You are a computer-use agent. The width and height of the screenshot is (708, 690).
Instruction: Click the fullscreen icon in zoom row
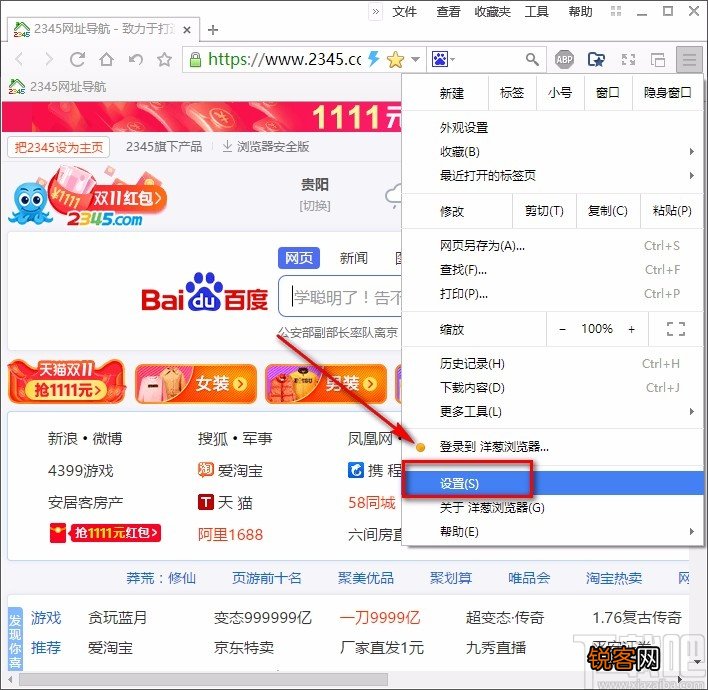pos(675,329)
